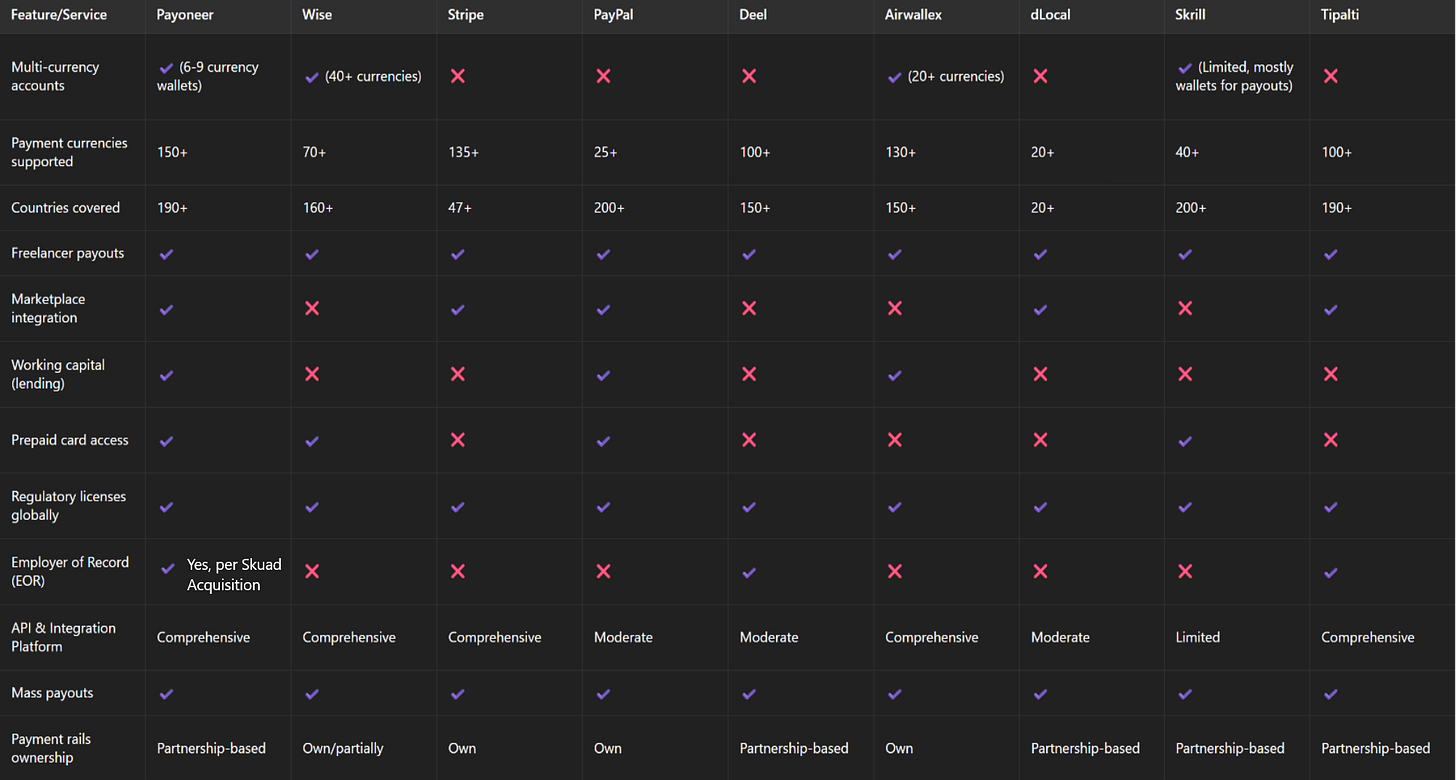
Task: Click the checkmark for Wise prepaid card access
Action: (x=311, y=440)
